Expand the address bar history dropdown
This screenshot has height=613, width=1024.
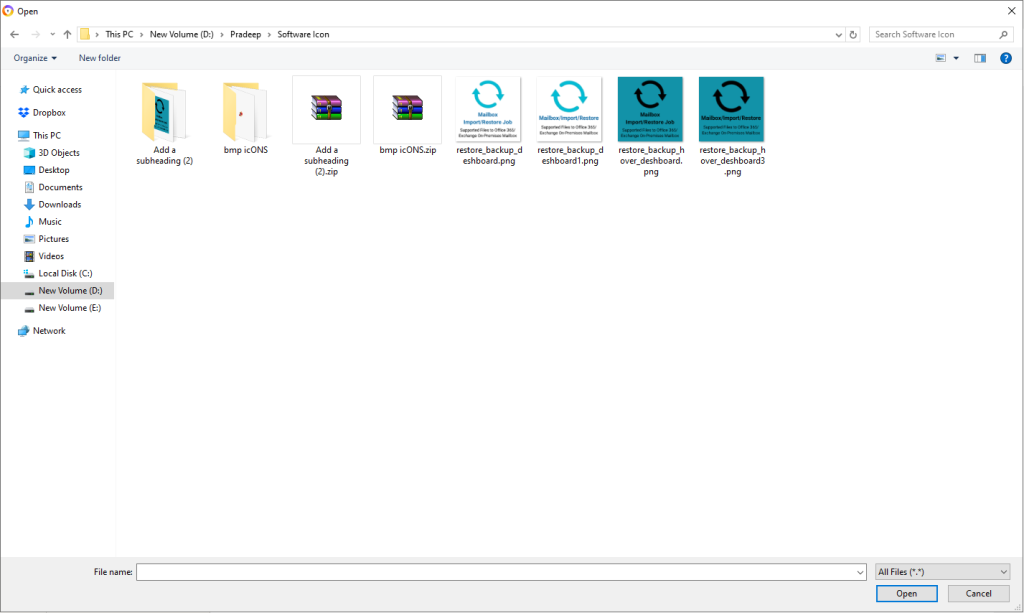[839, 35]
